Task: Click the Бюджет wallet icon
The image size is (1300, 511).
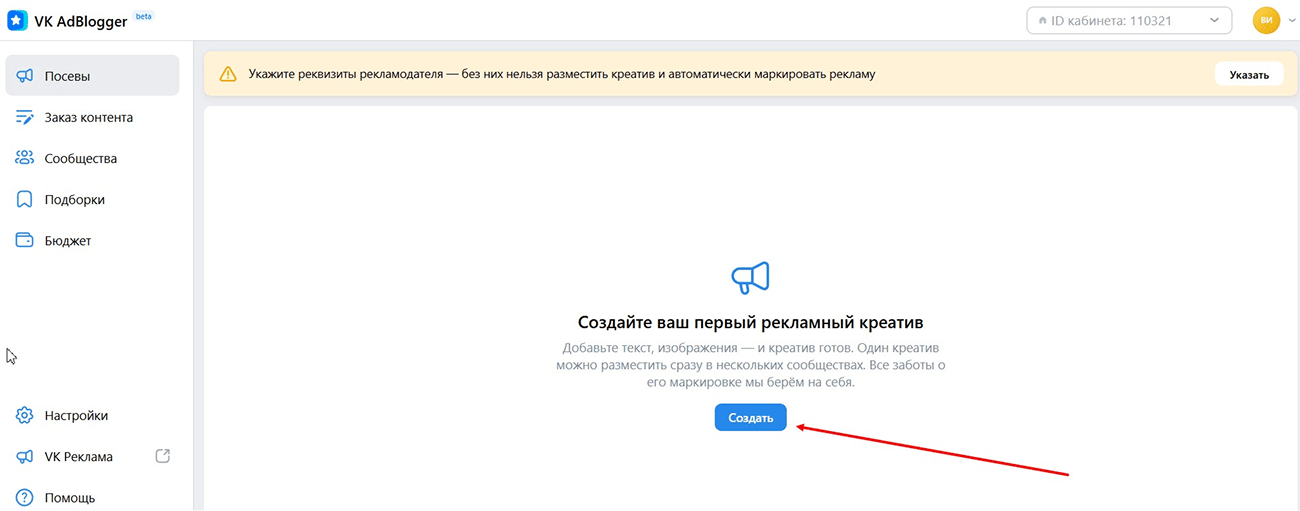Action: tap(25, 240)
